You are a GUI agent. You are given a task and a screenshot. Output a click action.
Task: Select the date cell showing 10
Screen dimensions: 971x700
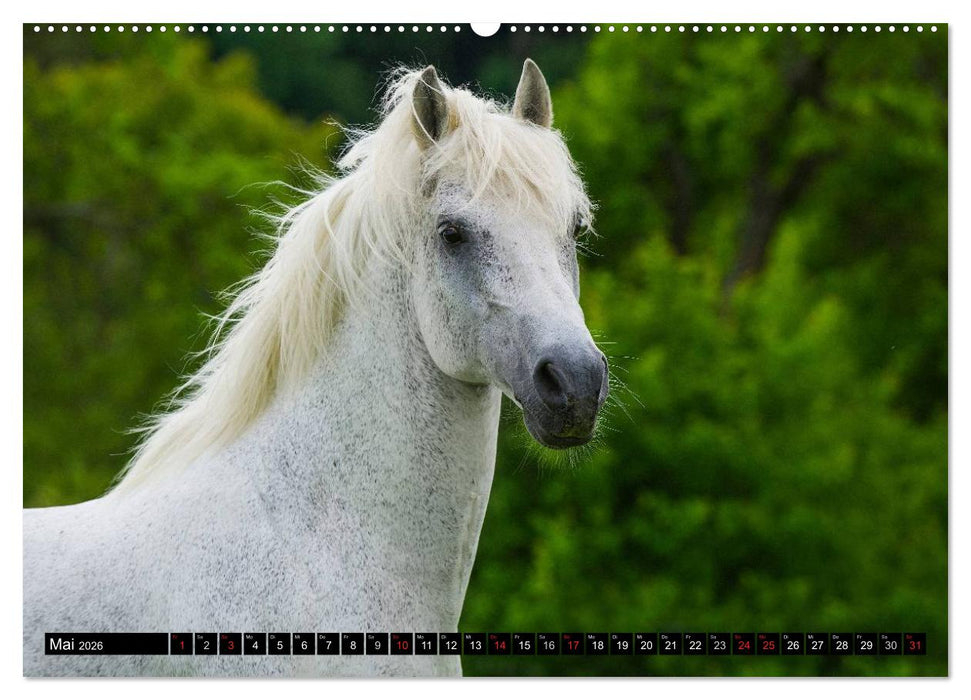402,646
